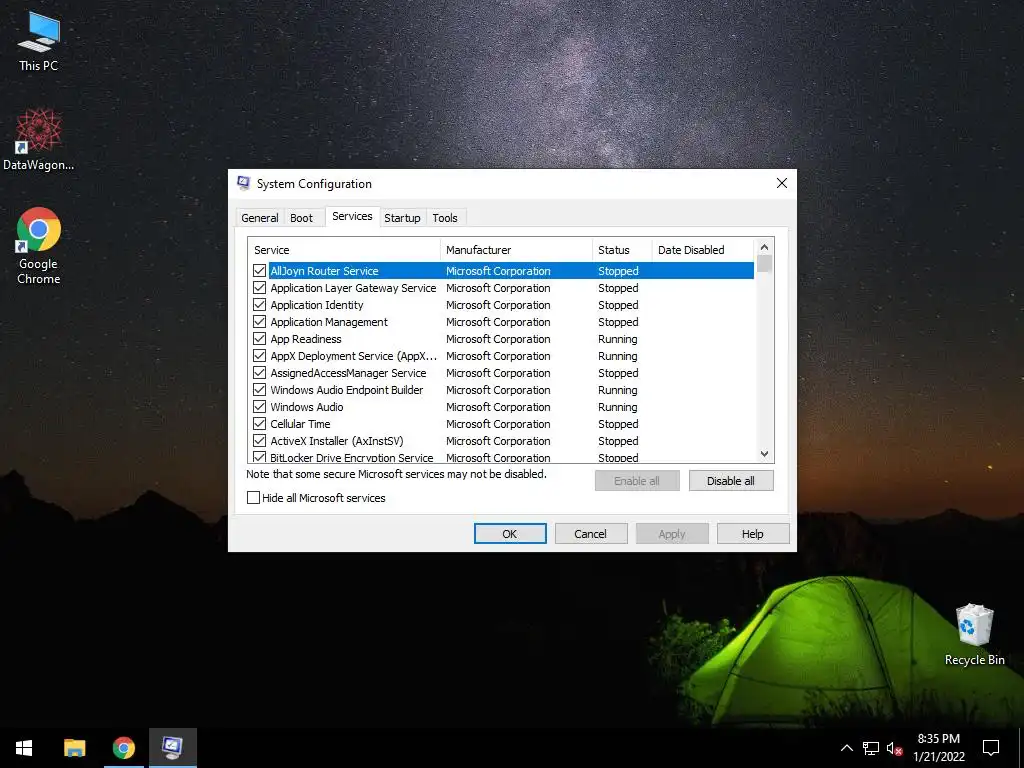
Task: Click the muted volume tray icon
Action: pos(894,748)
